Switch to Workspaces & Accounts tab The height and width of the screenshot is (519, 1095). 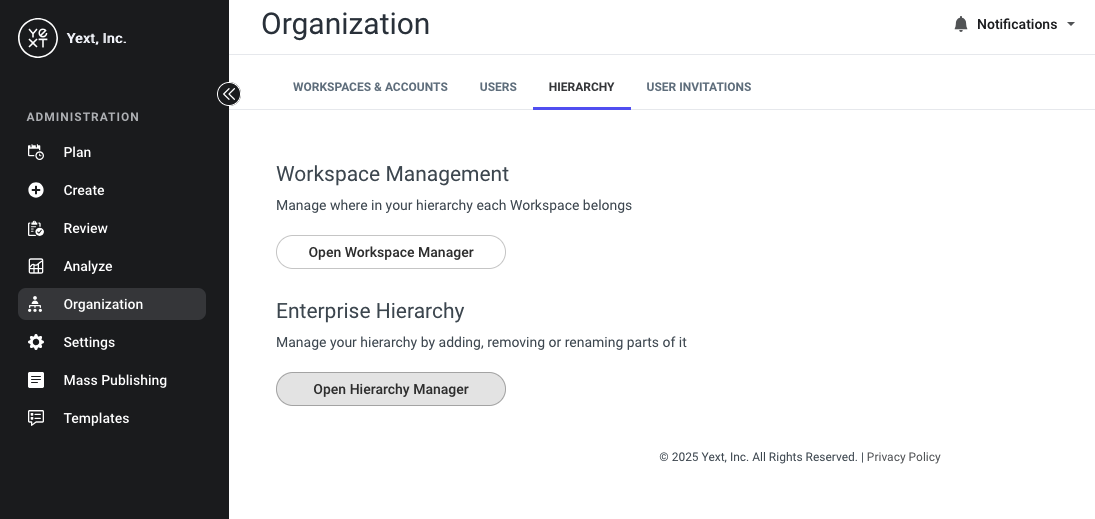(370, 87)
